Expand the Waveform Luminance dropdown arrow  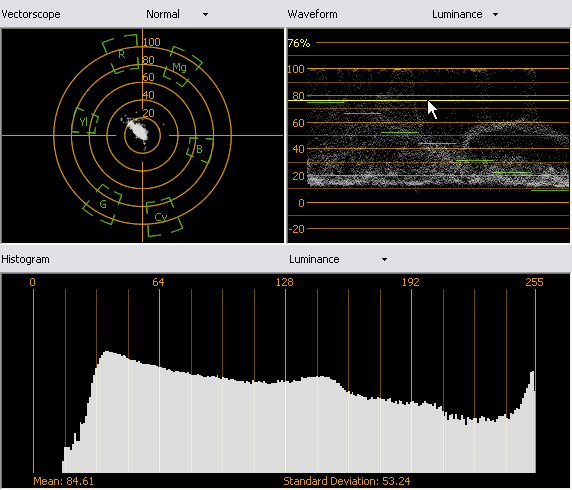click(x=495, y=15)
